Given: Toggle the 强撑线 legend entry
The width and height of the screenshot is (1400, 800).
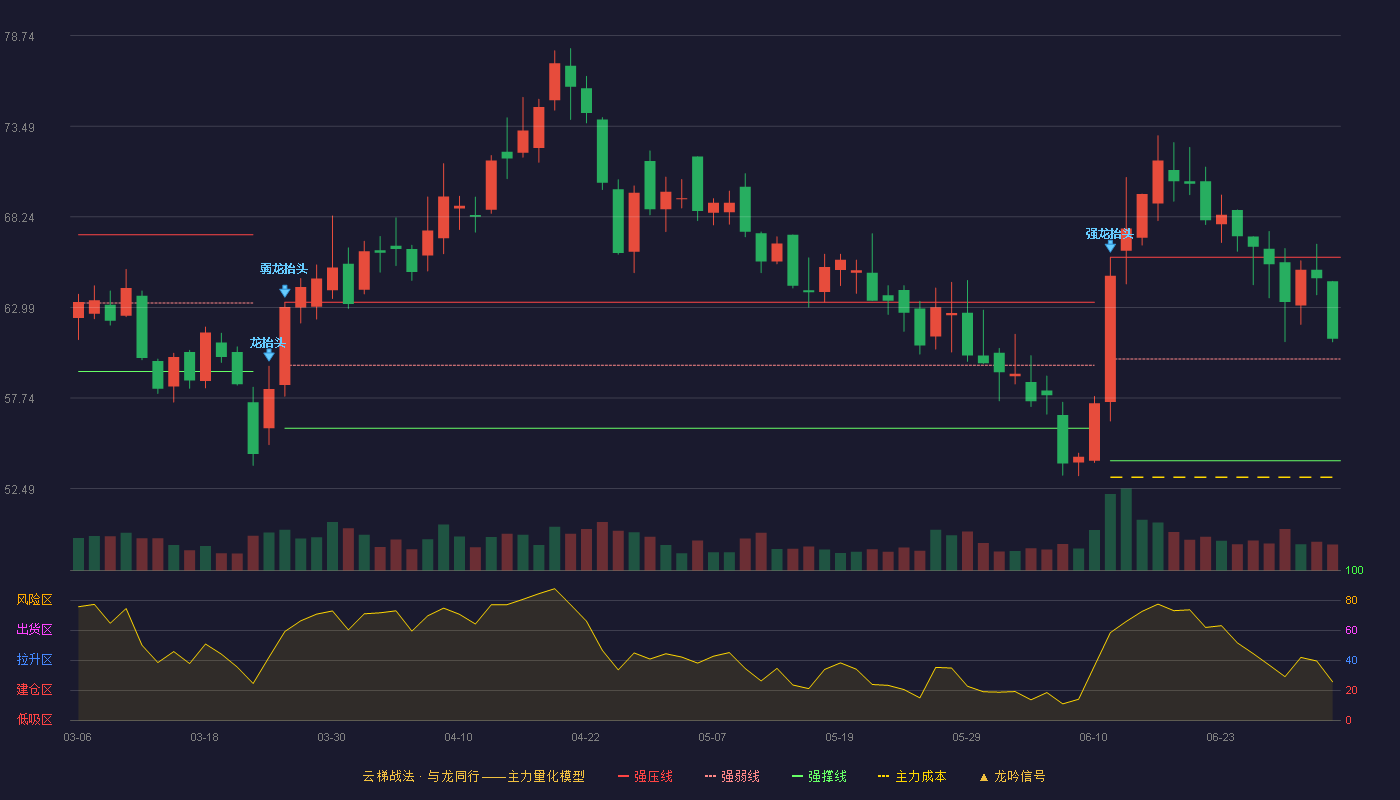Looking at the screenshot, I should click(x=819, y=776).
